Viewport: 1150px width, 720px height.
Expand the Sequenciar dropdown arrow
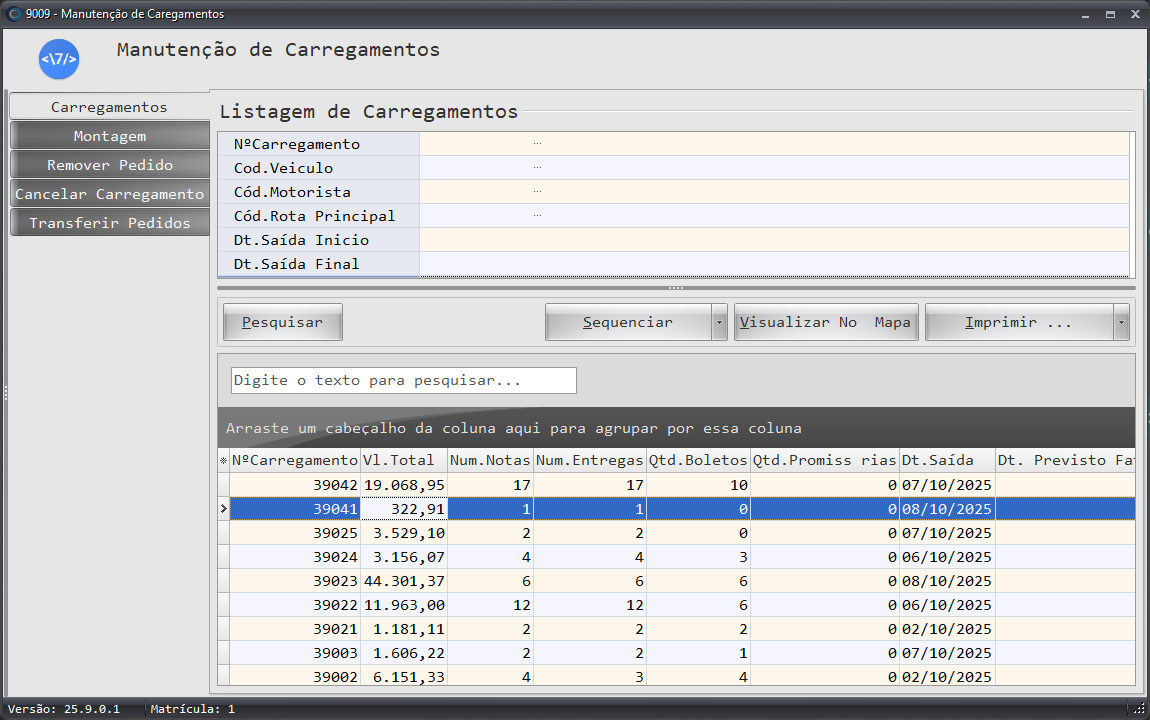[x=719, y=323]
